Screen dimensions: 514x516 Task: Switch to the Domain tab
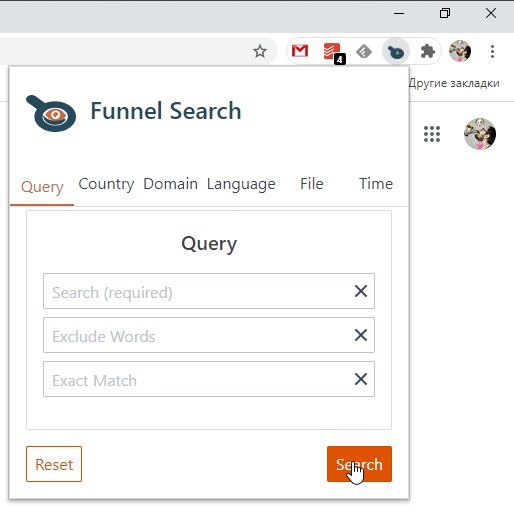point(170,184)
